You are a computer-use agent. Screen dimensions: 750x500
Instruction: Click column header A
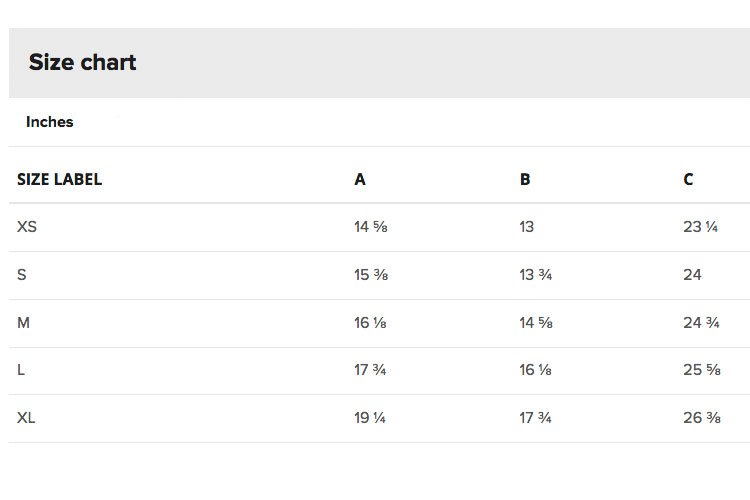point(360,179)
